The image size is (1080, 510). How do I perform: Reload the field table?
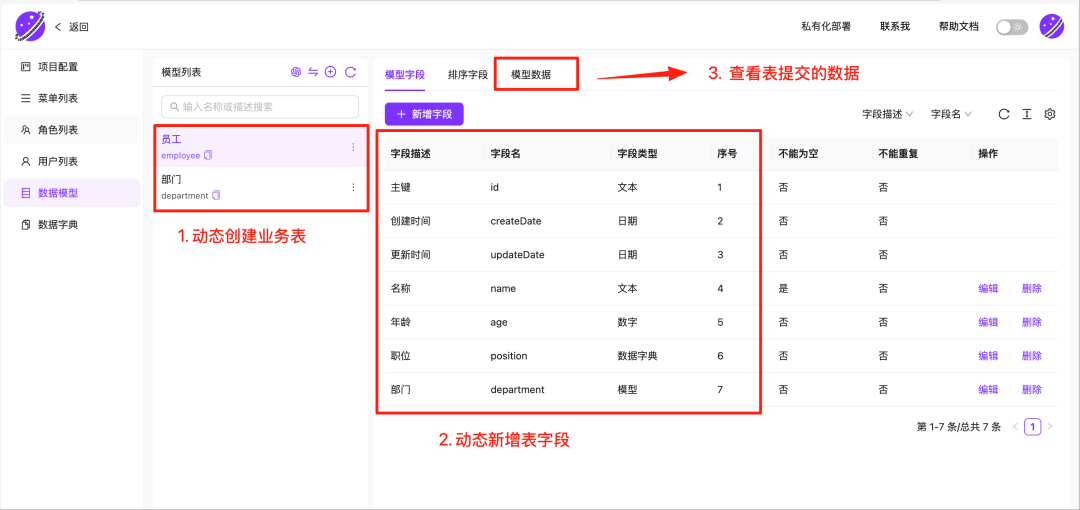[x=1004, y=114]
